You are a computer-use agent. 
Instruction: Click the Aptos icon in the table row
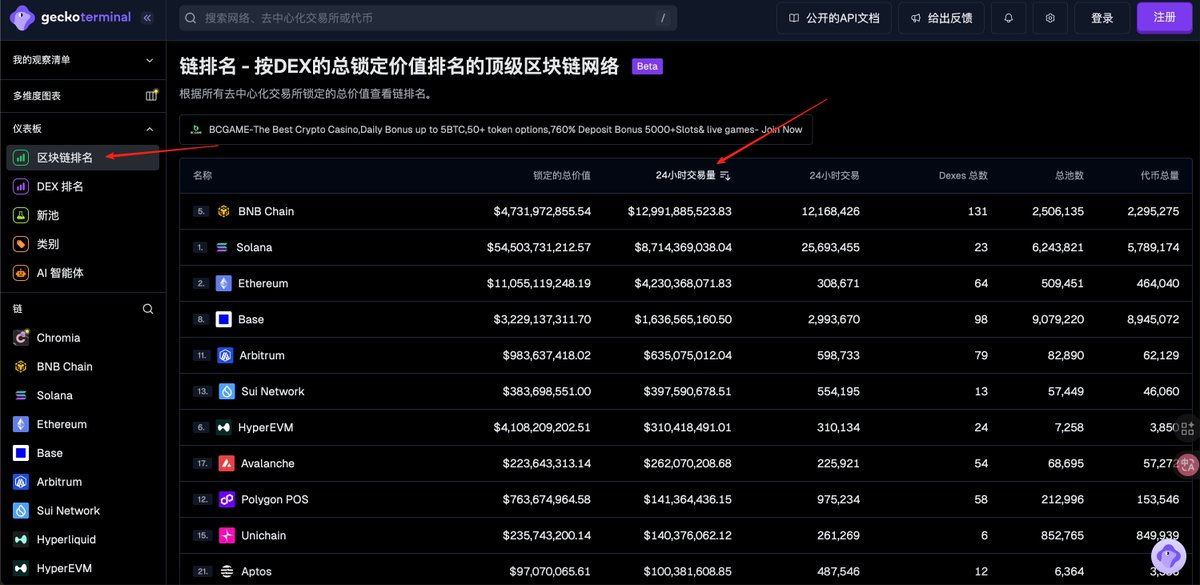(x=227, y=571)
